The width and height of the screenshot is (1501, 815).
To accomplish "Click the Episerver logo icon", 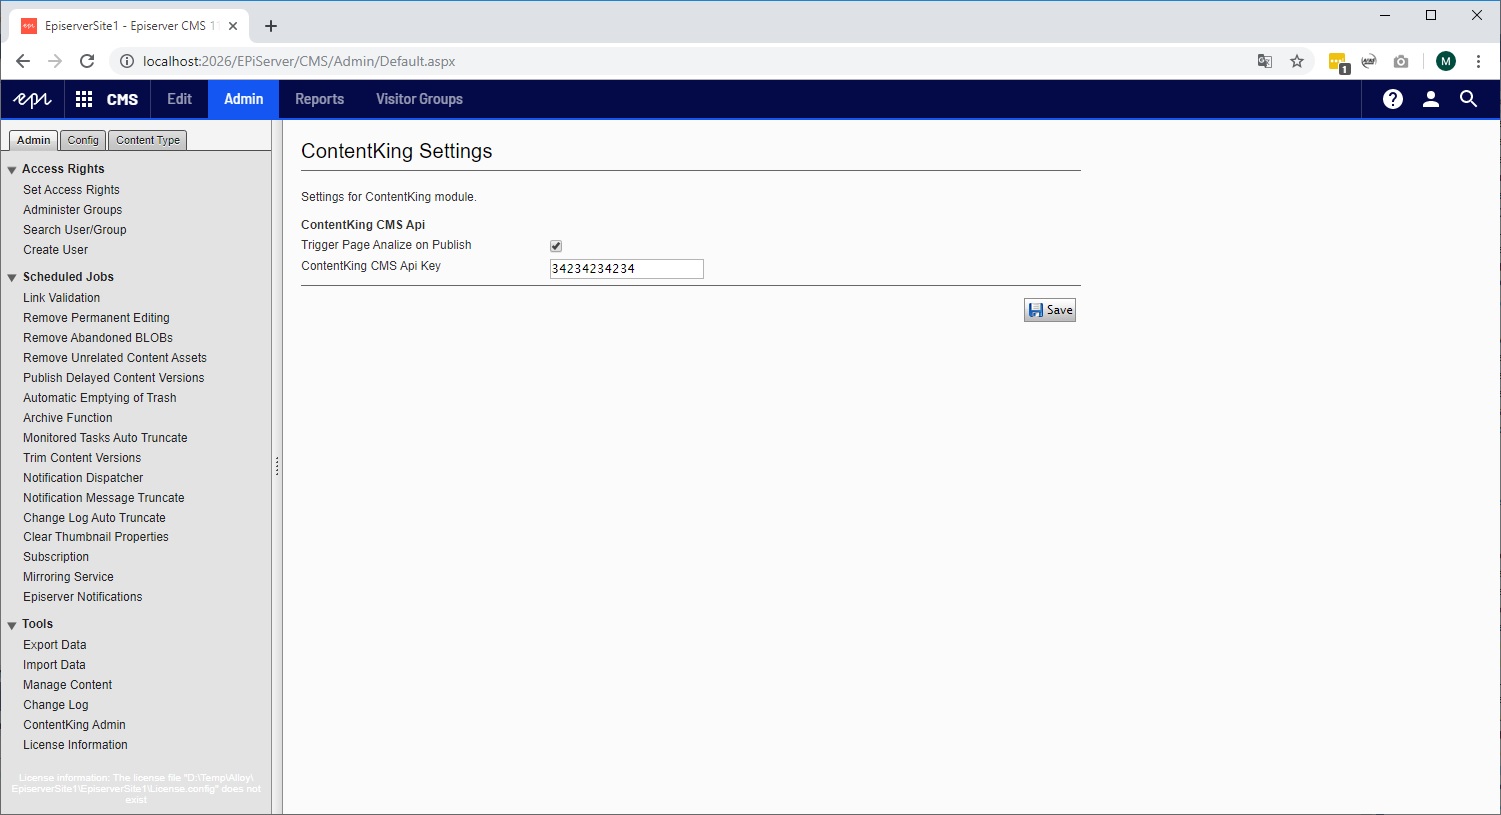I will [32, 99].
